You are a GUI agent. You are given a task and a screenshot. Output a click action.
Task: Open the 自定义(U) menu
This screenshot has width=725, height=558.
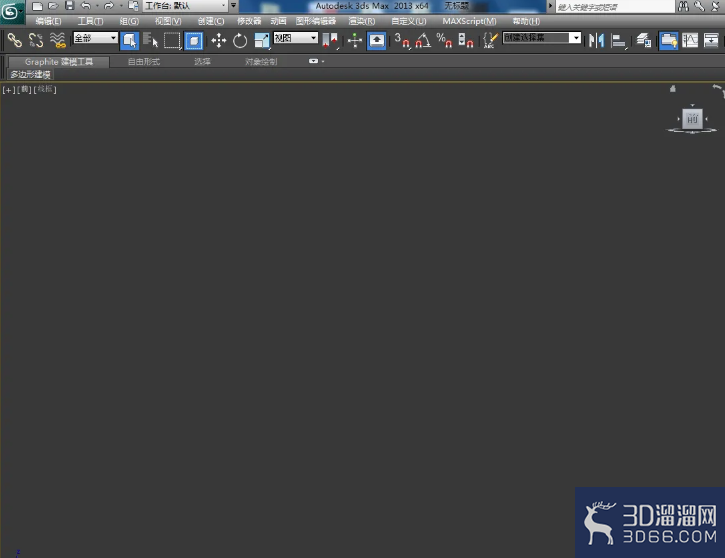[x=409, y=21]
